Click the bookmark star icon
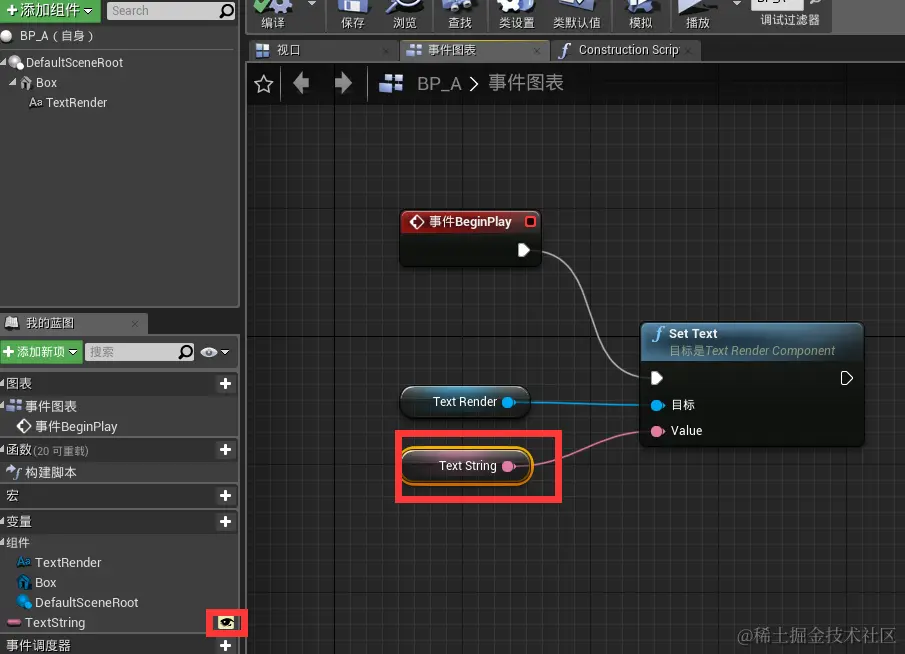This screenshot has width=905, height=654. 264,84
